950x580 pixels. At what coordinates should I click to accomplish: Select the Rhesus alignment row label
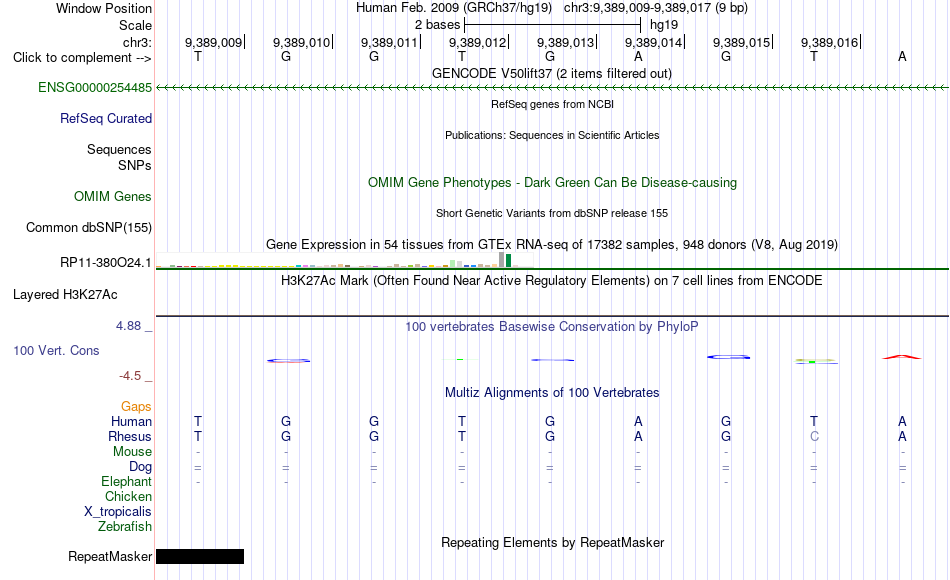(130, 436)
